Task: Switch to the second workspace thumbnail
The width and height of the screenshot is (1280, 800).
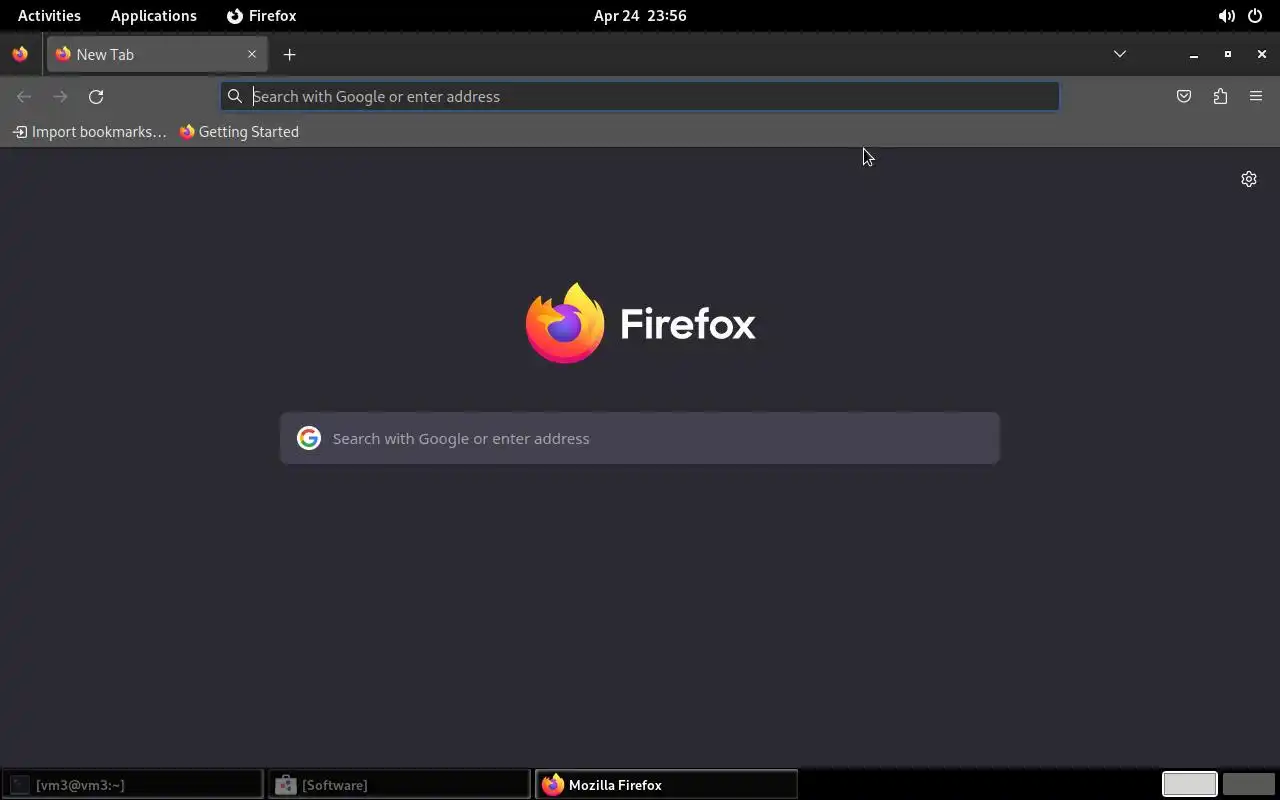Action: pyautogui.click(x=1249, y=784)
